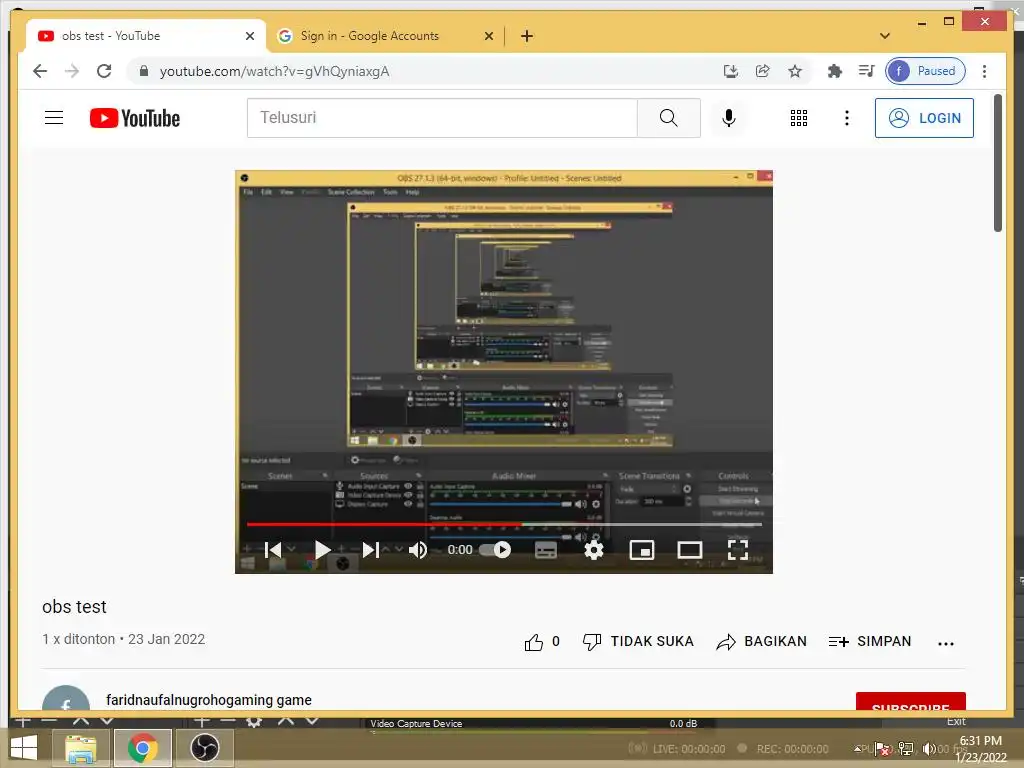Go to the previous video
Viewport: 1024px width, 768px height.
point(273,550)
